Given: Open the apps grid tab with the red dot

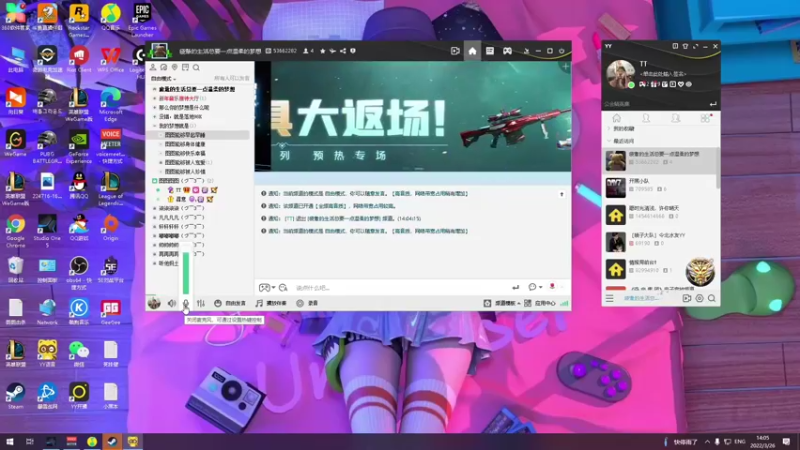Looking at the screenshot, I should pyautogui.click(x=705, y=118).
